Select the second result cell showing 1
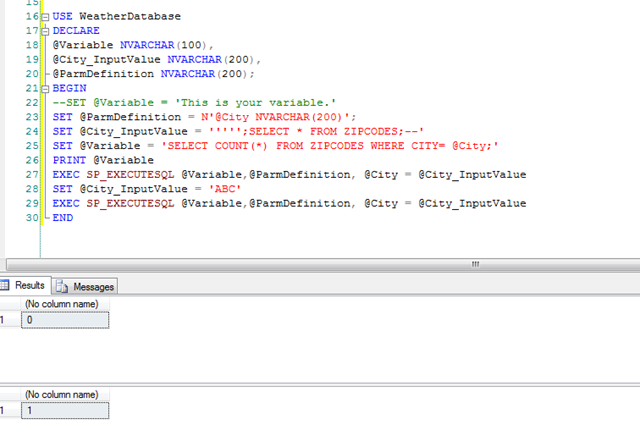 coord(65,410)
